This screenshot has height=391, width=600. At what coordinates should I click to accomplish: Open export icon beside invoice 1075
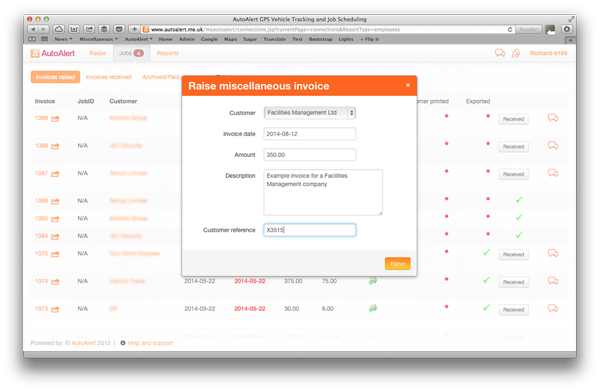point(55,254)
